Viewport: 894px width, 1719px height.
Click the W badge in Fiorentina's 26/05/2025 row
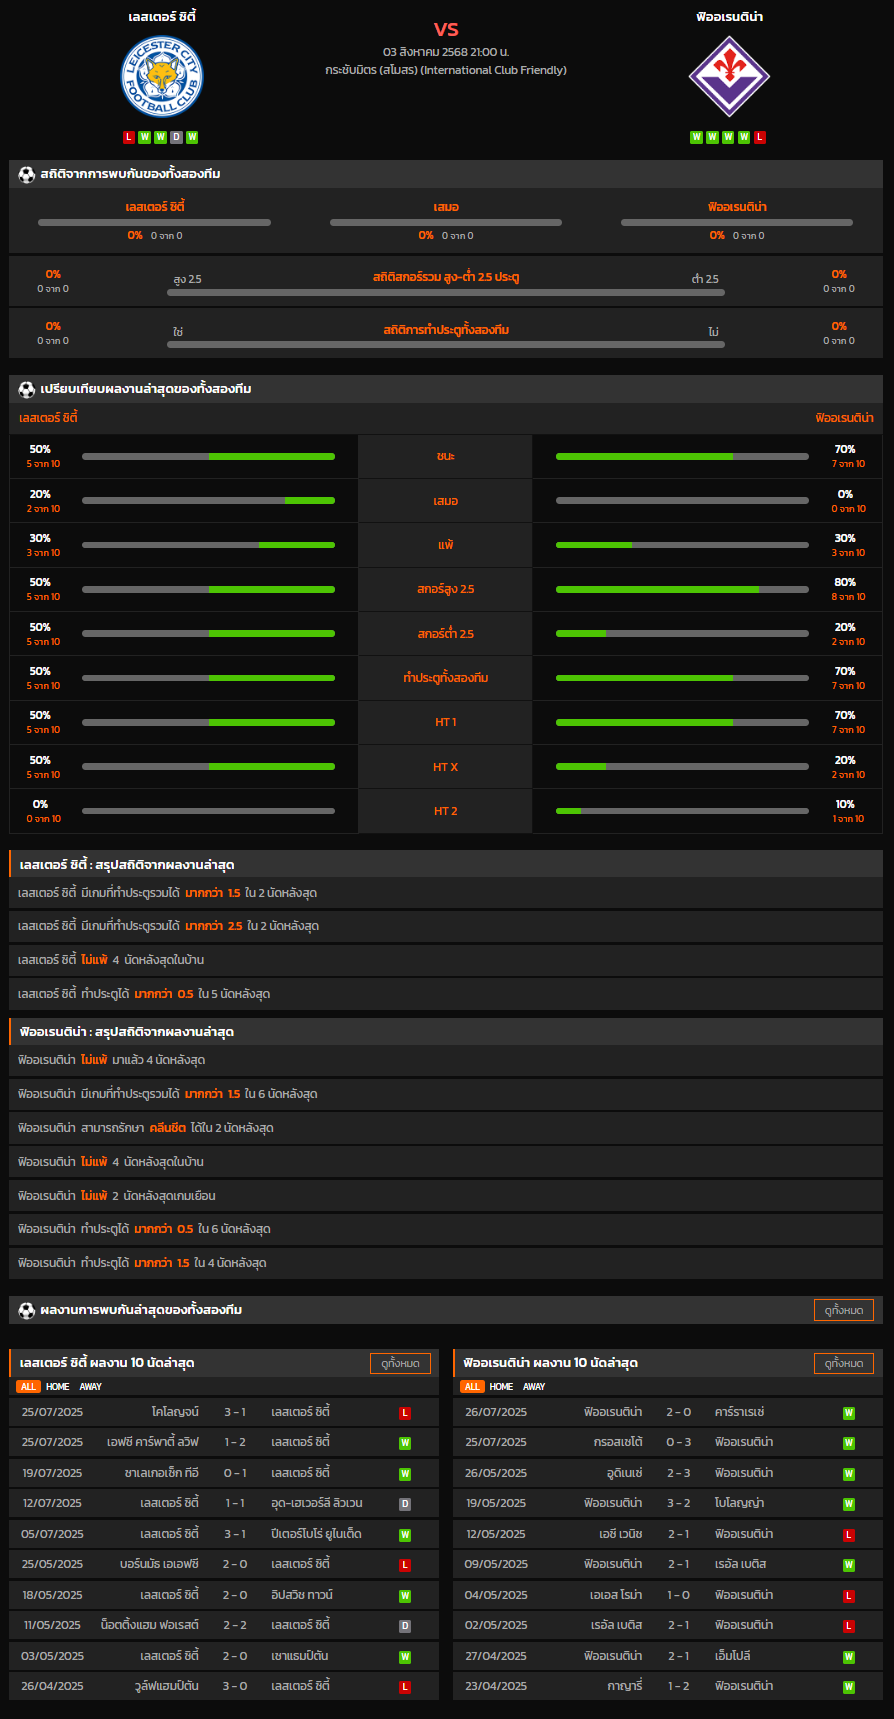point(849,1474)
